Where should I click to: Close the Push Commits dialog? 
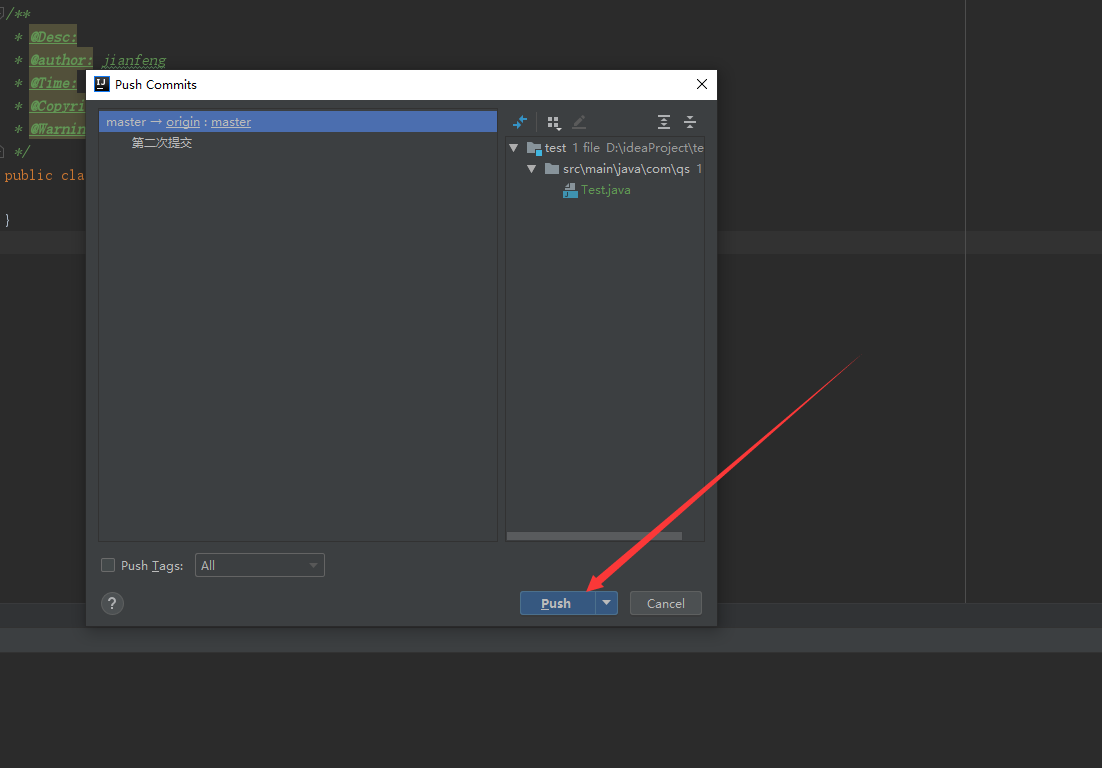701,84
